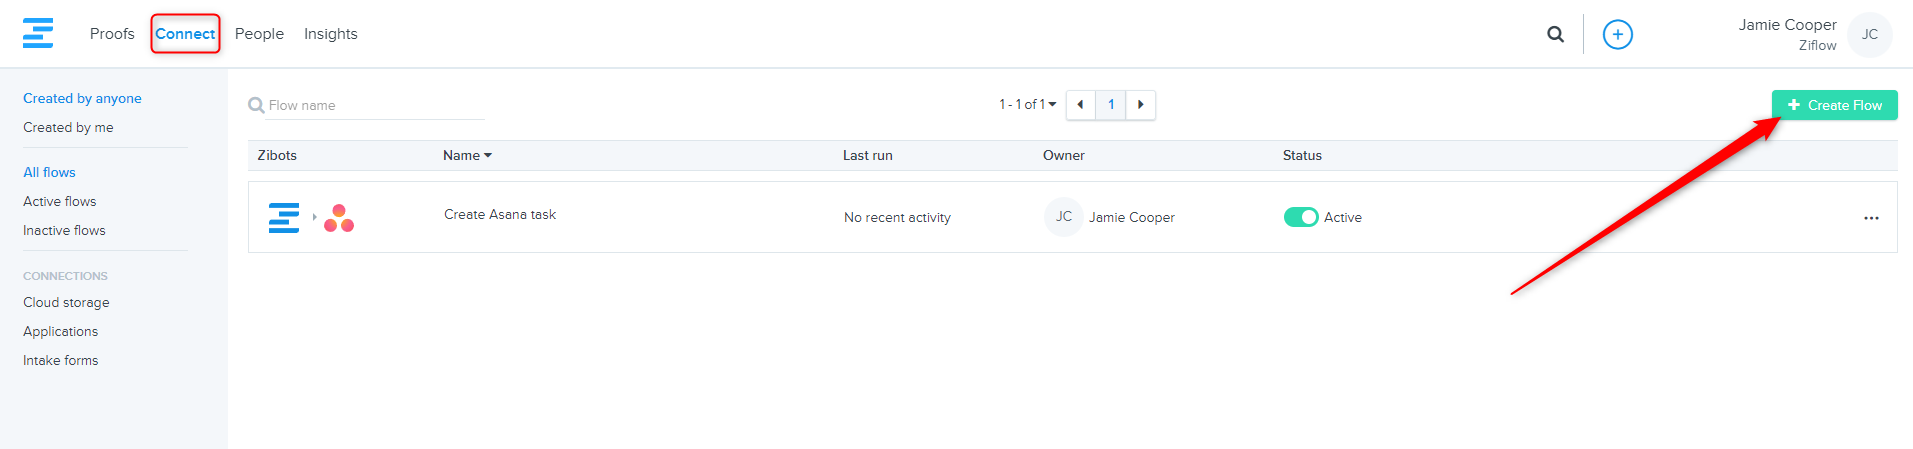Open Cloud storage connections
Viewport: 1913px width, 449px height.
tap(66, 302)
